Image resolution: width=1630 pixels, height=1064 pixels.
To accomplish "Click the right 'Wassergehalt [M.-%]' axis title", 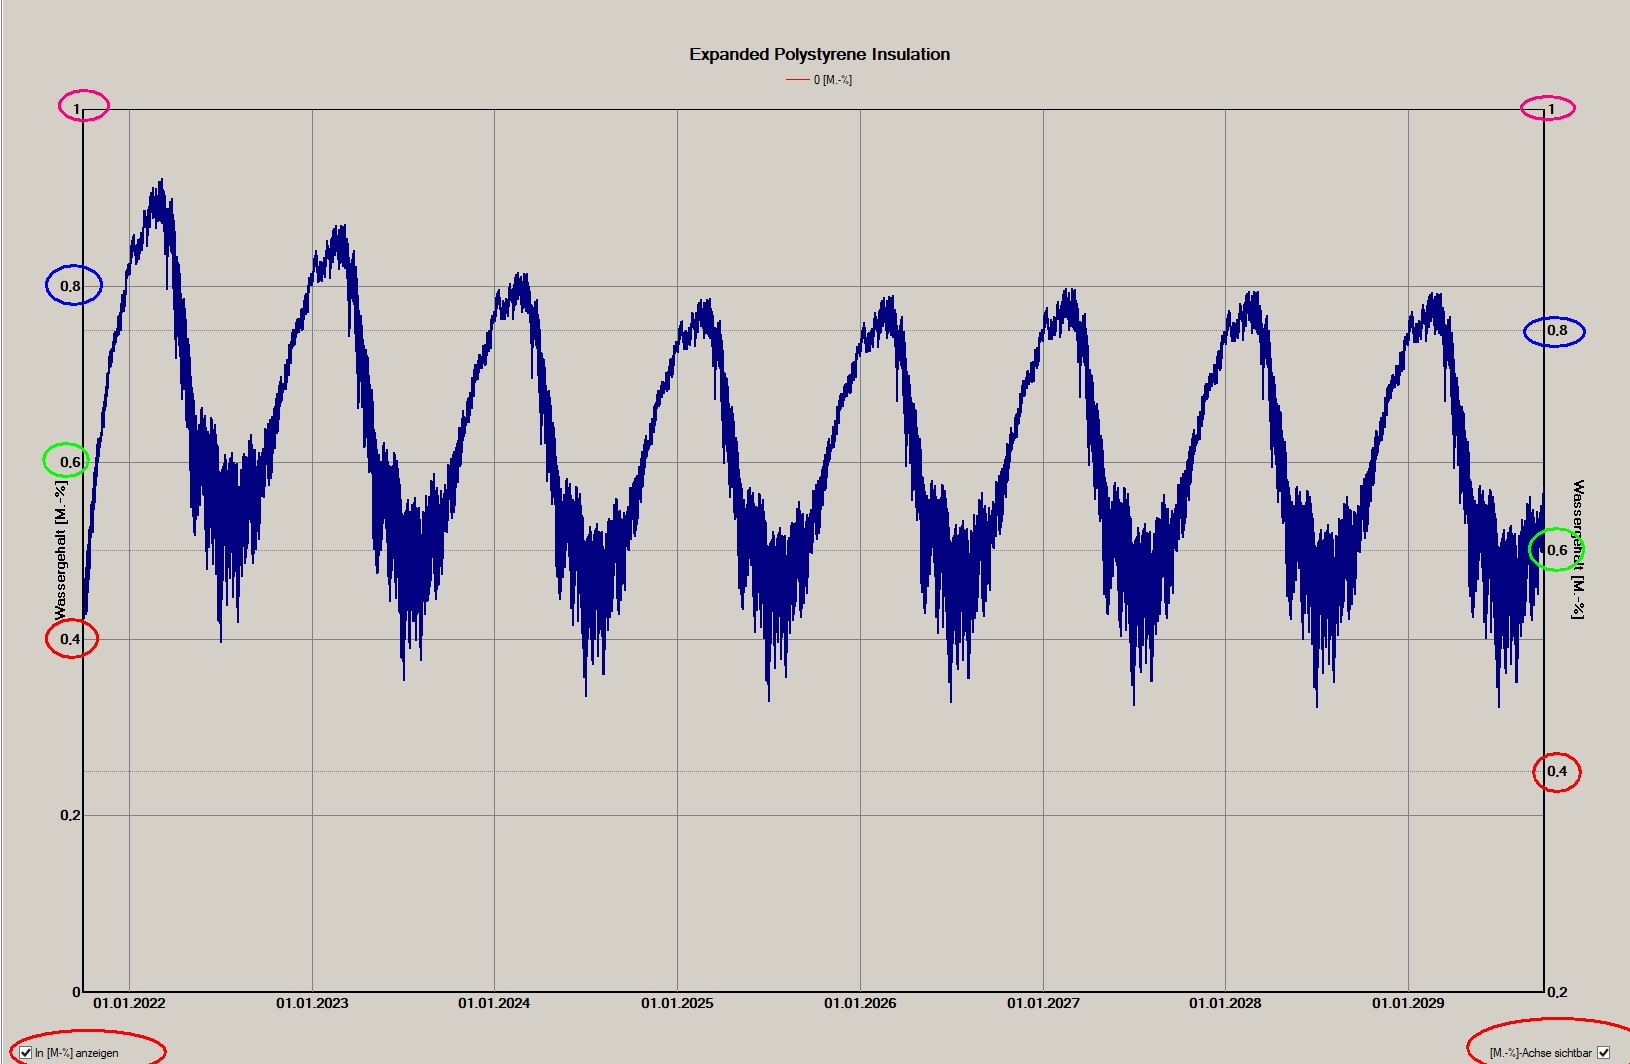I will (1578, 549).
